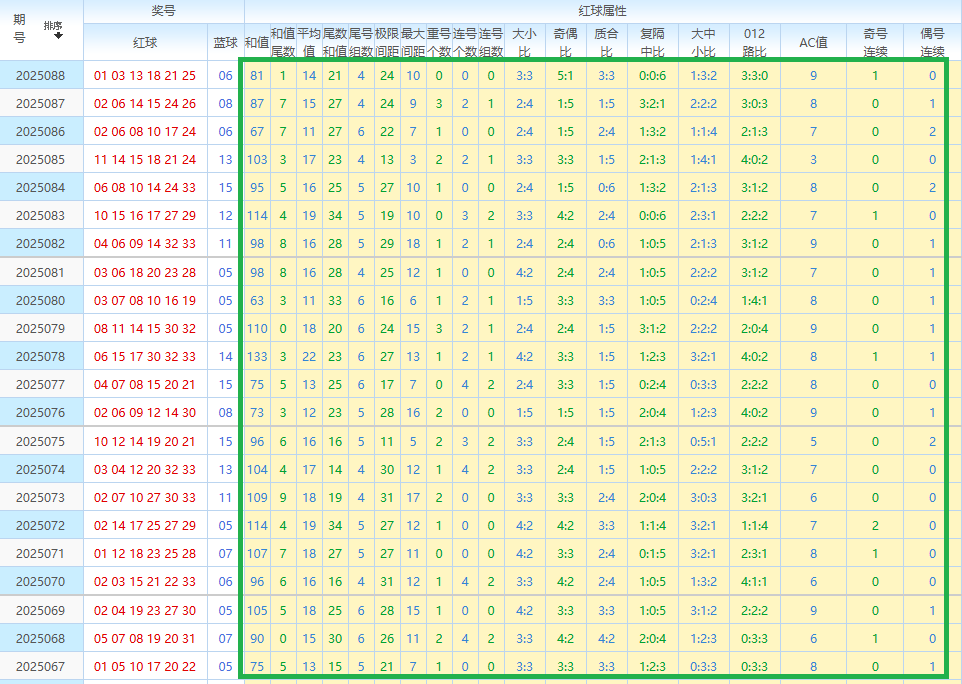Click the 蓝球 column header
The height and width of the screenshot is (684, 962).
point(225,43)
